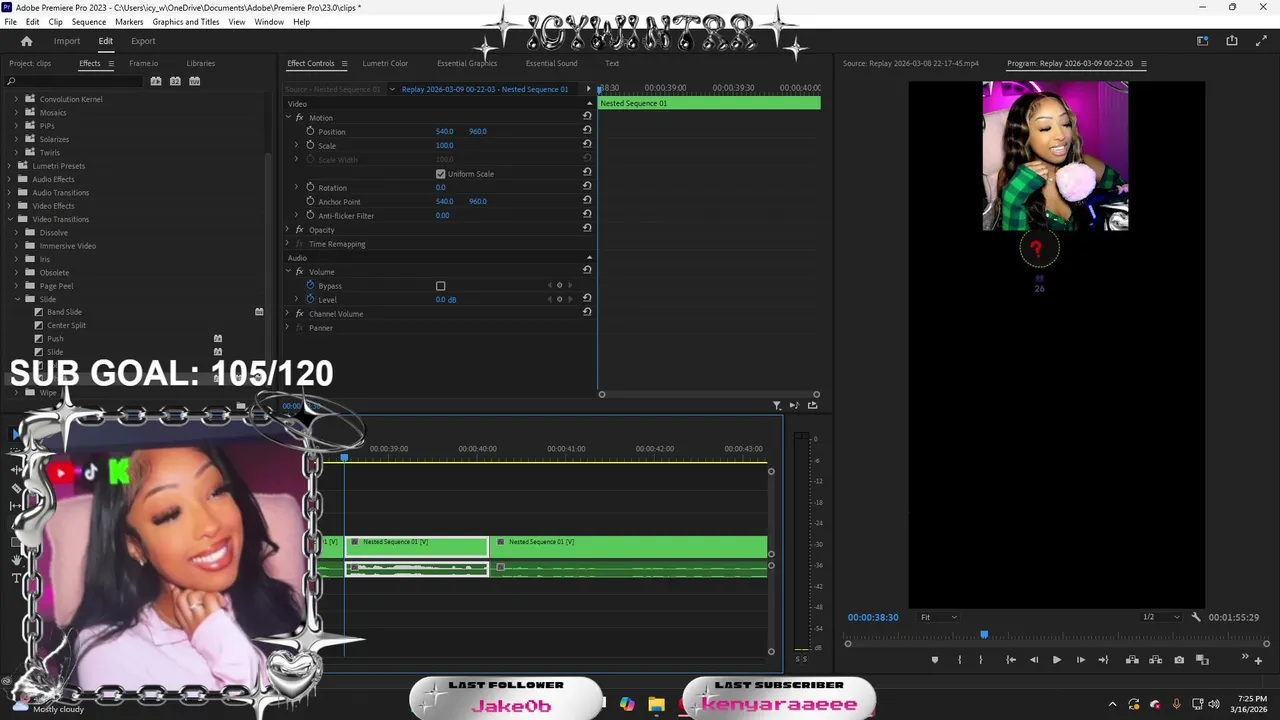Expand the Dissolve transitions folder
Screen dimensions: 1280x720
click(17, 232)
